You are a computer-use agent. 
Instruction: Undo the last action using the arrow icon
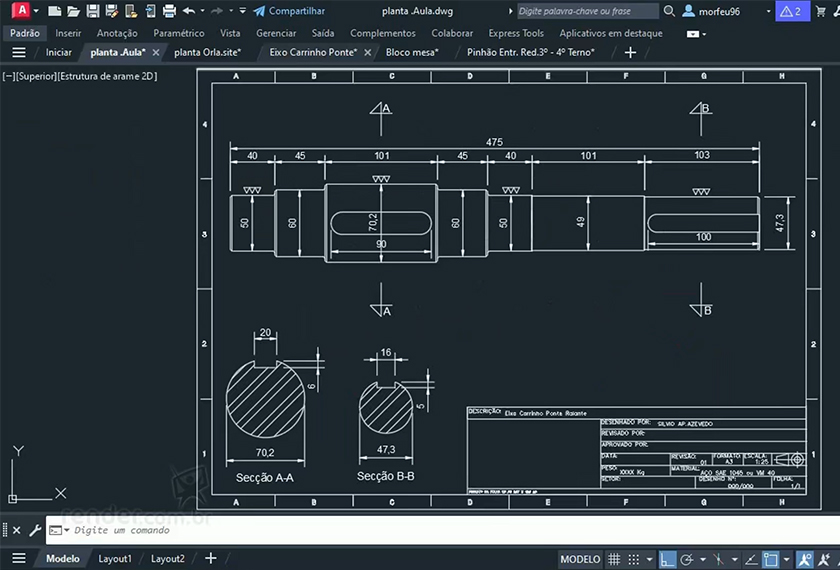click(x=189, y=11)
